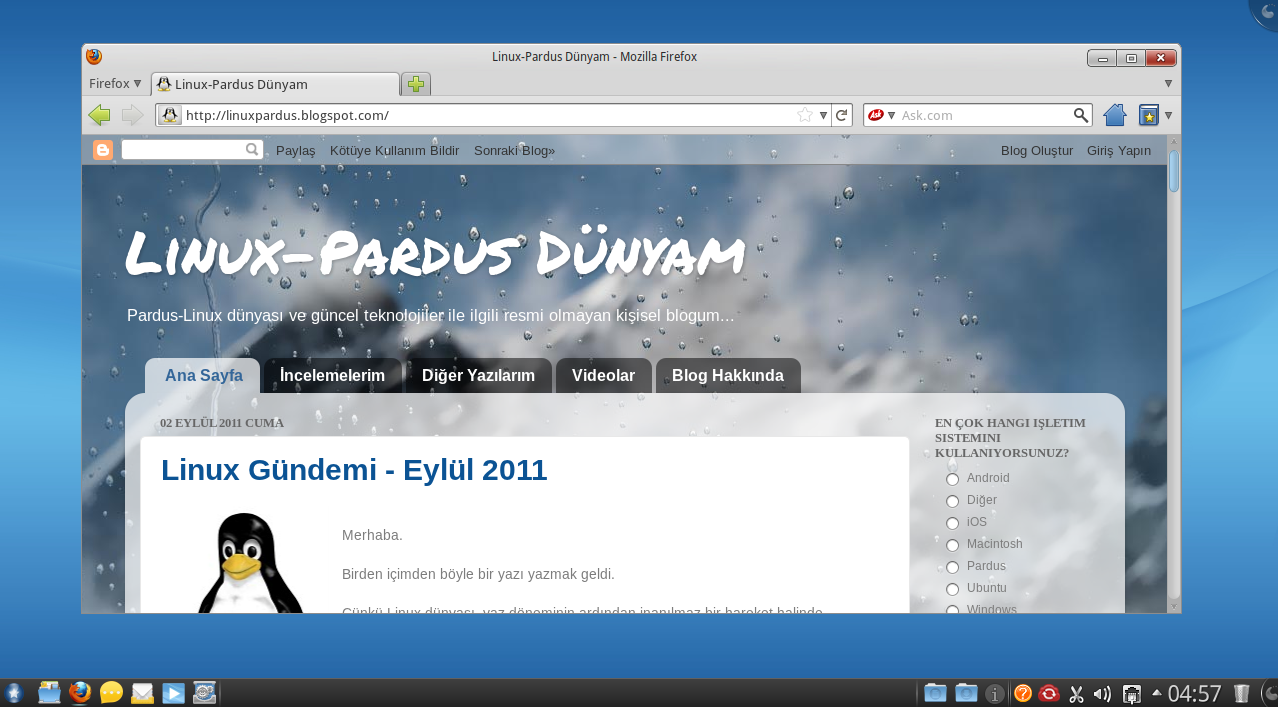Click the bookmark star in the address bar
The width and height of the screenshot is (1278, 707).
[x=806, y=115]
